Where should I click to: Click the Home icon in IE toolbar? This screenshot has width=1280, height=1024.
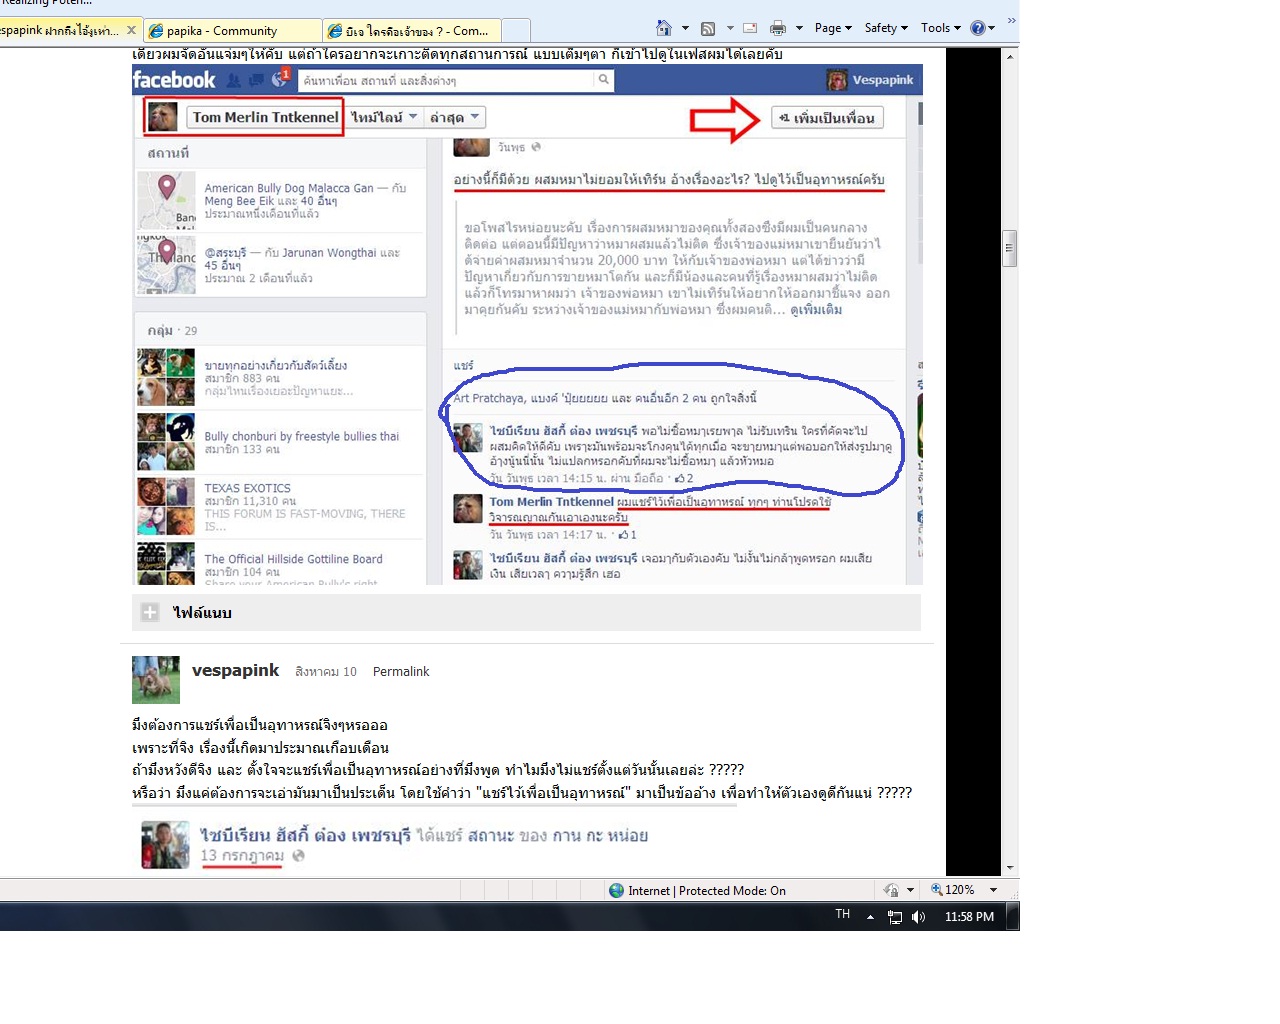point(663,28)
